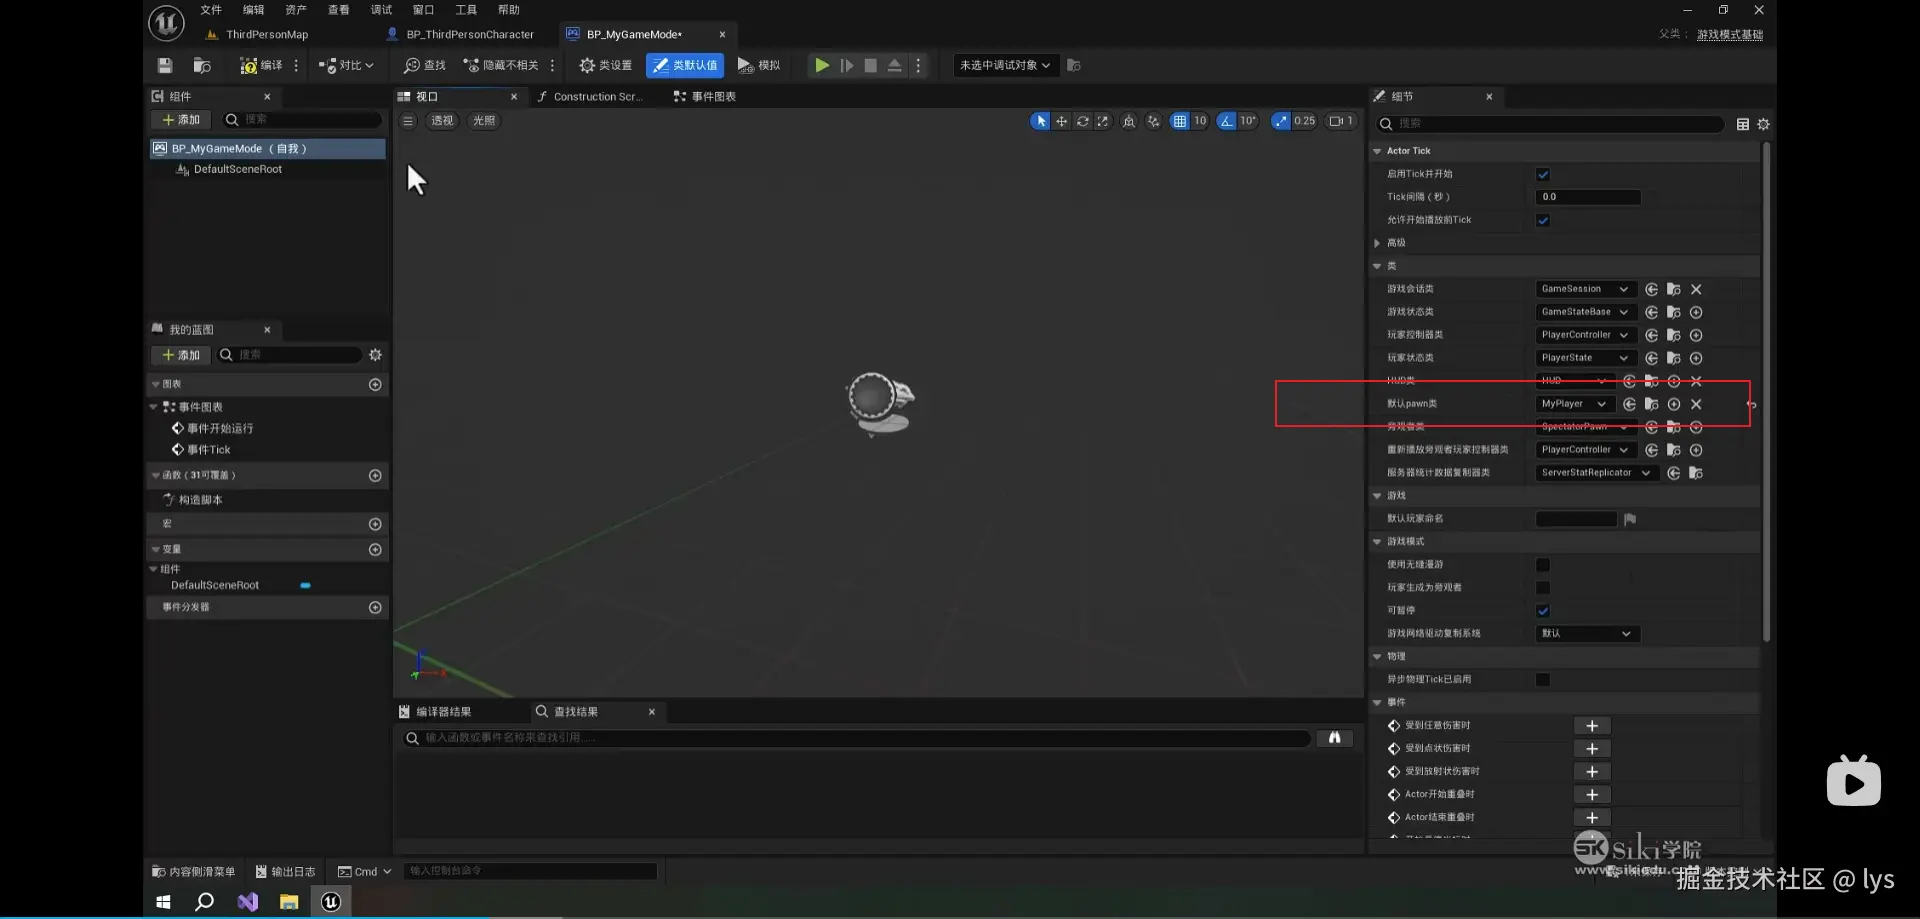Compile the blueprint using the 编译 button
The image size is (1920, 919).
tap(261, 65)
